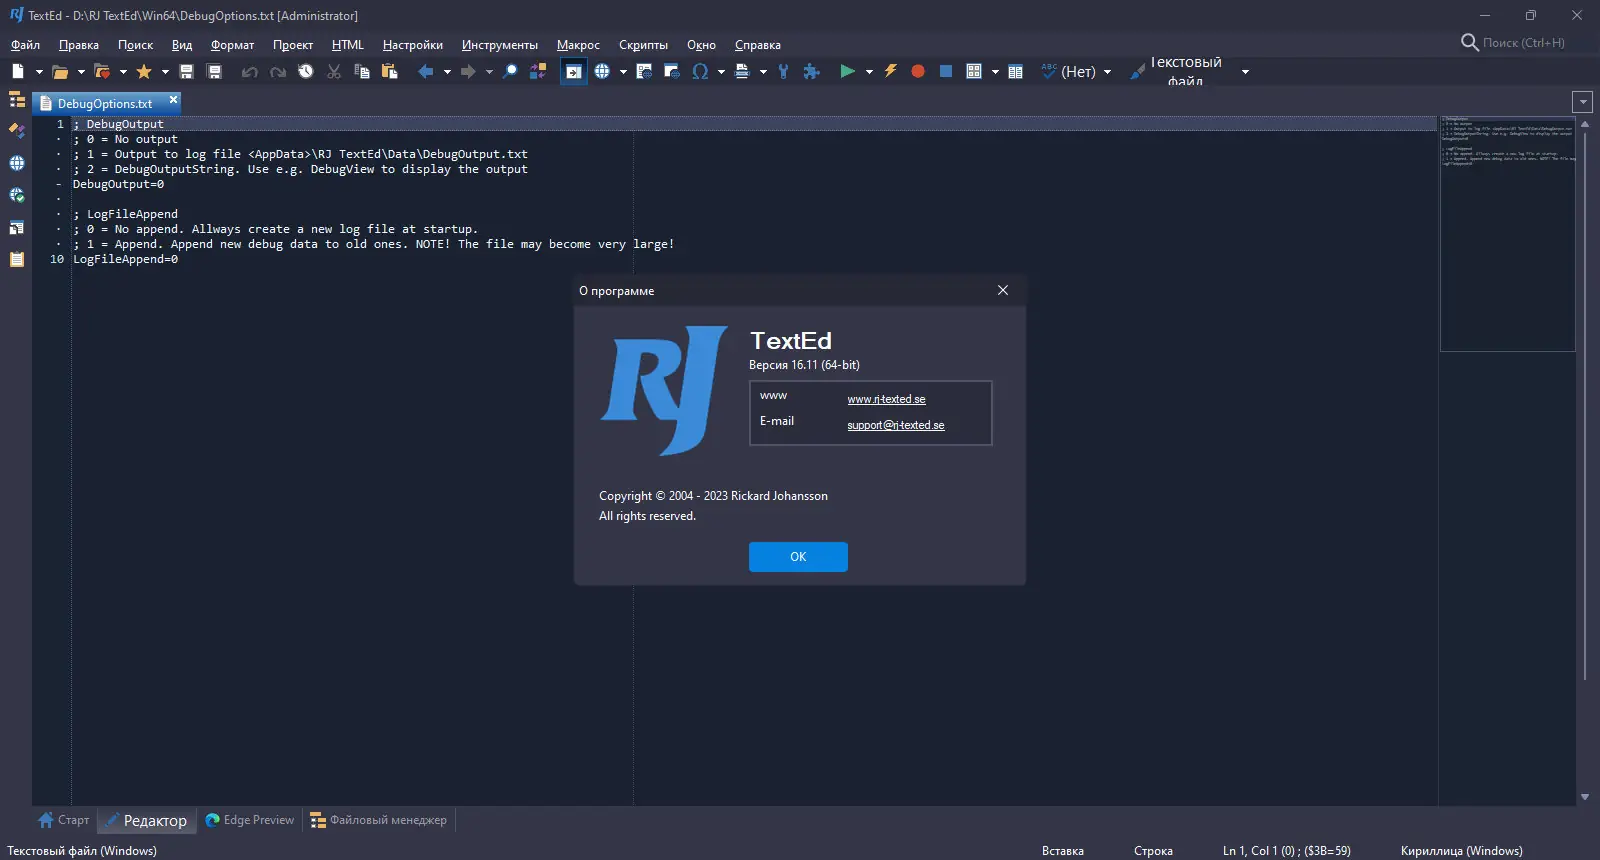Image resolution: width=1600 pixels, height=860 pixels.
Task: Click the Ln 1, Col 1 status entry
Action: pyautogui.click(x=1287, y=851)
